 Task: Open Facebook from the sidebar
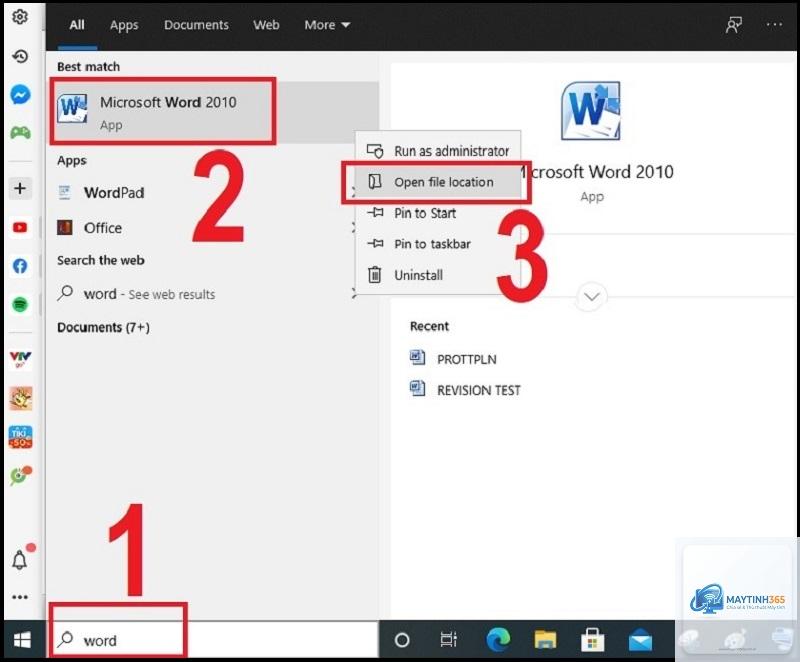pyautogui.click(x=20, y=266)
